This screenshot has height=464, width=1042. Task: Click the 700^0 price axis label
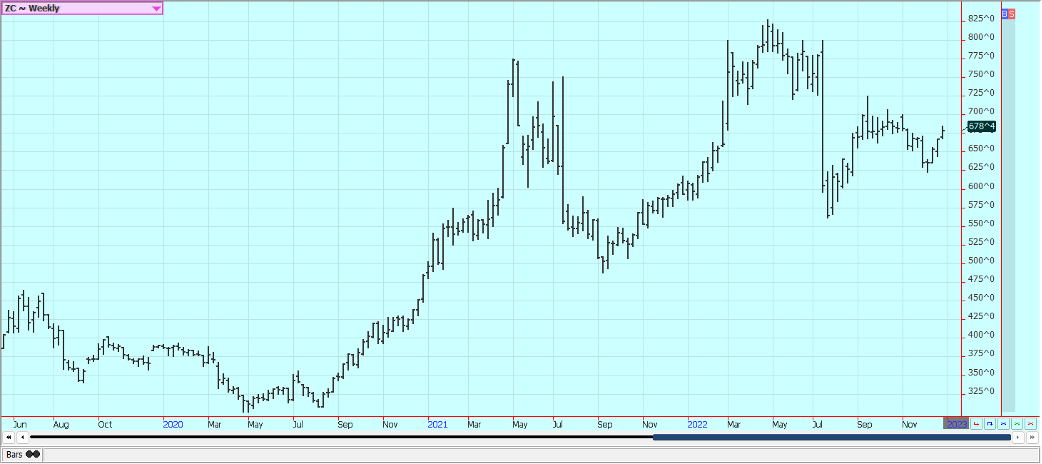[981, 112]
